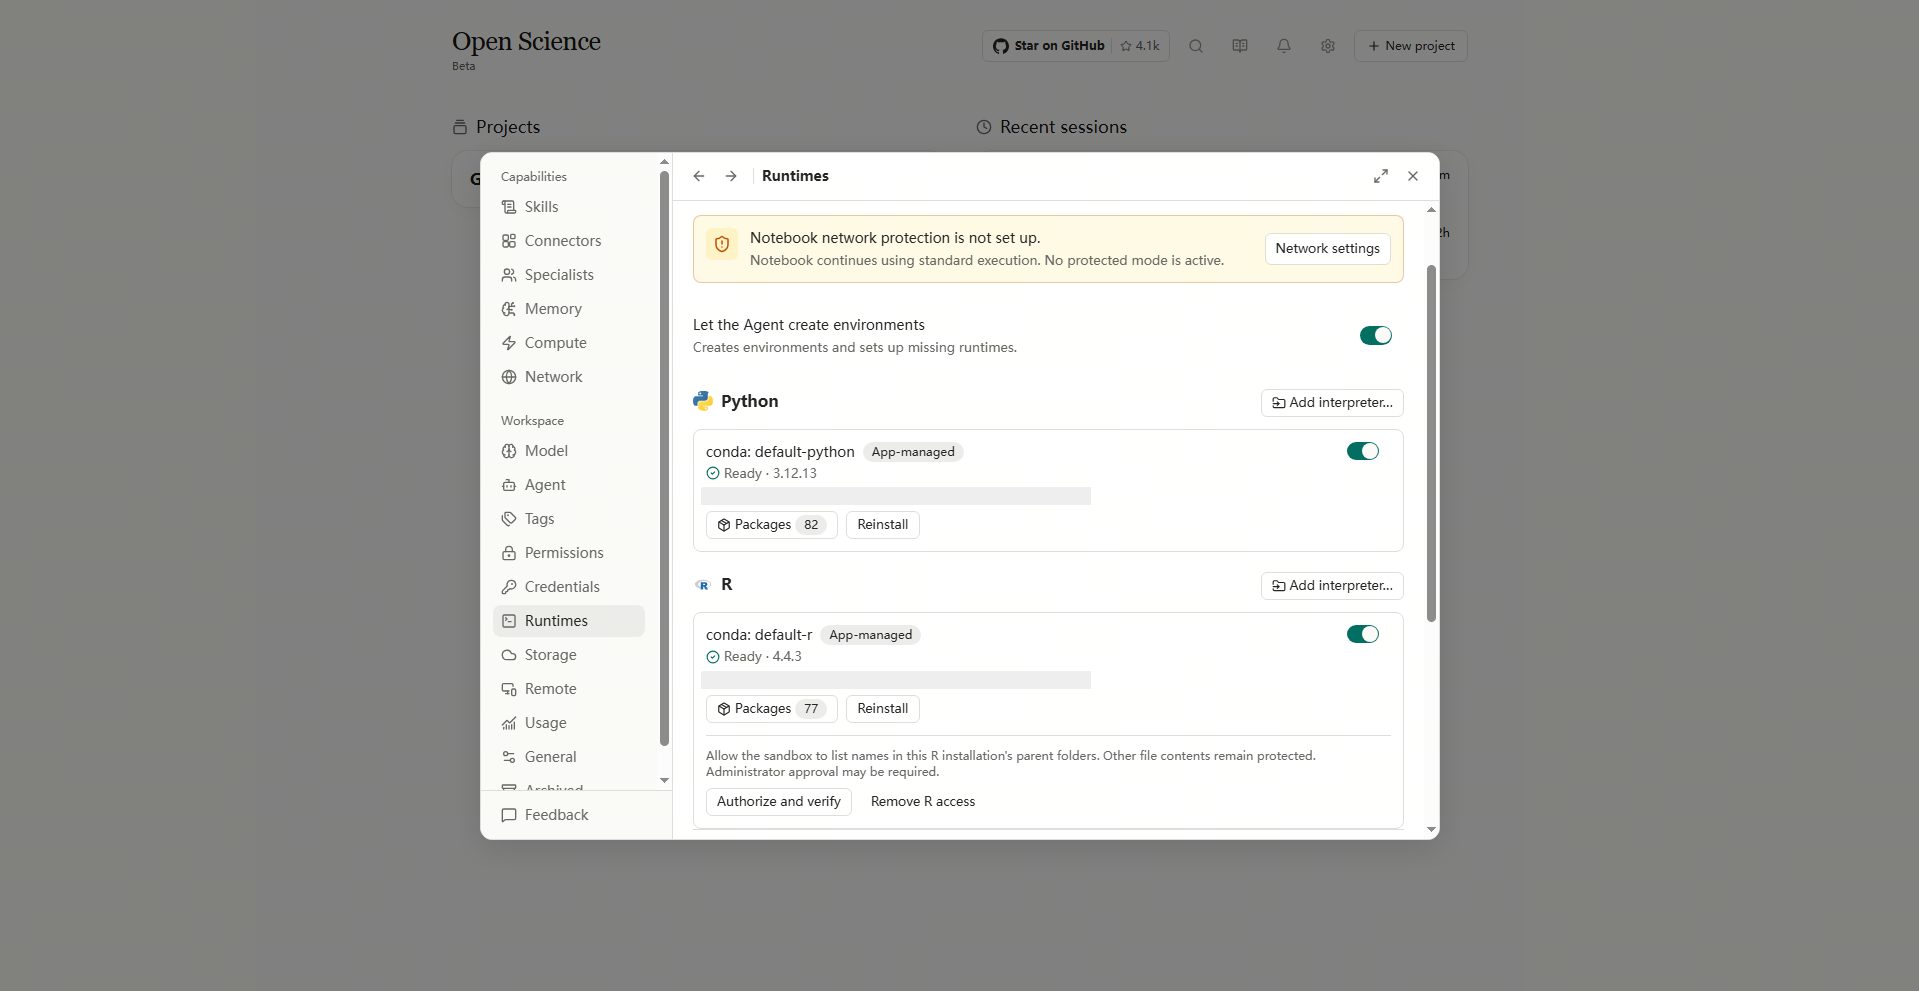Click the Runtimes panel vertical scrollbar

(1432, 443)
